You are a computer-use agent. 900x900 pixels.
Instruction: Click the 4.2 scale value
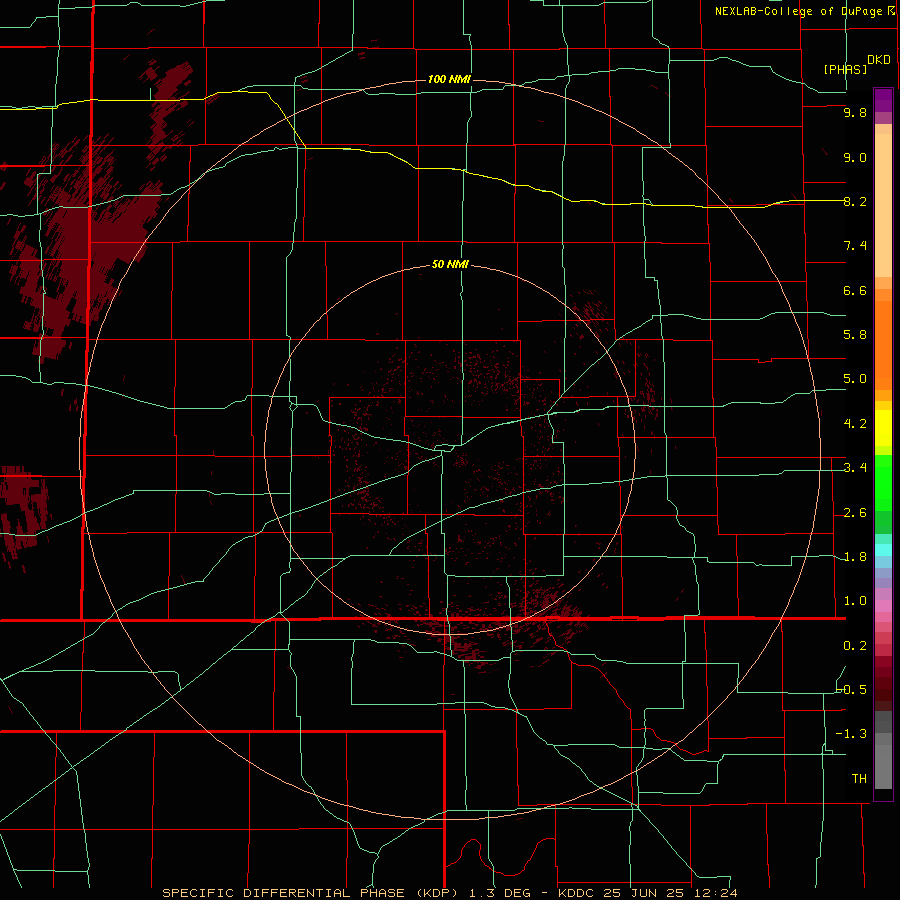point(855,424)
